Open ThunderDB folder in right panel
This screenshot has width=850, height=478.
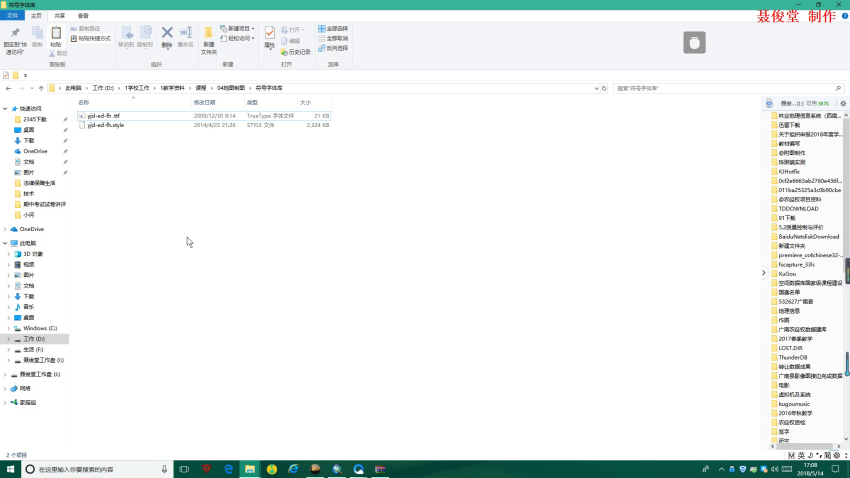tap(793, 358)
